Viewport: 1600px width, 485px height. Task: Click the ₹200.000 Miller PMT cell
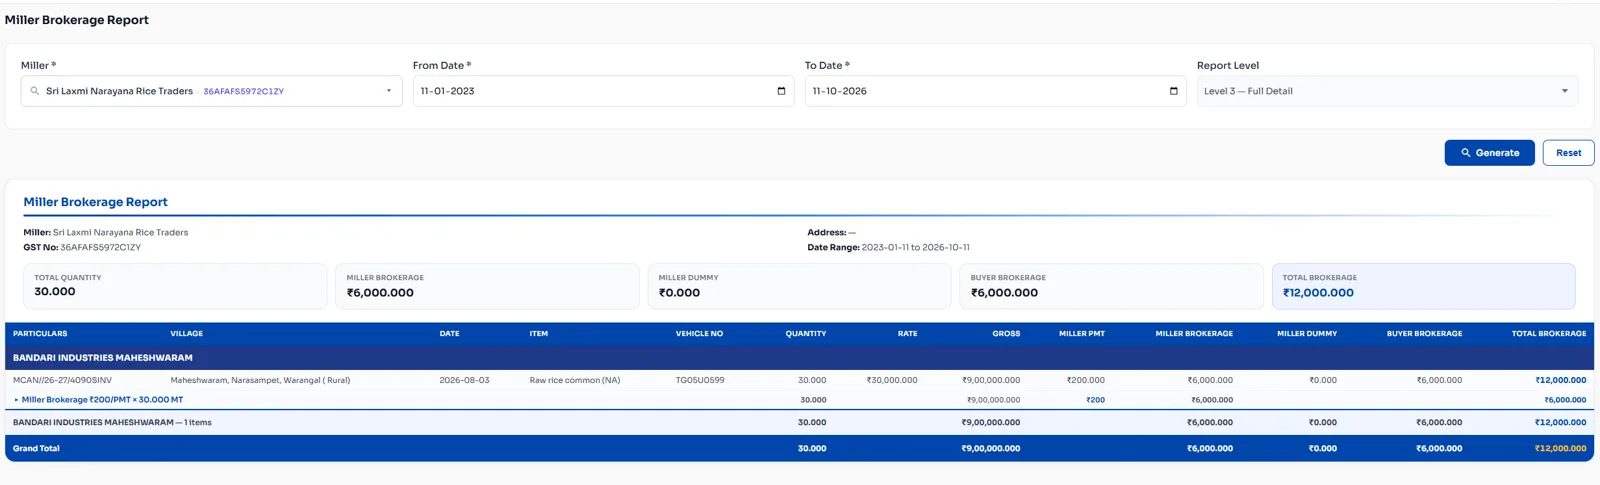pyautogui.click(x=1085, y=381)
